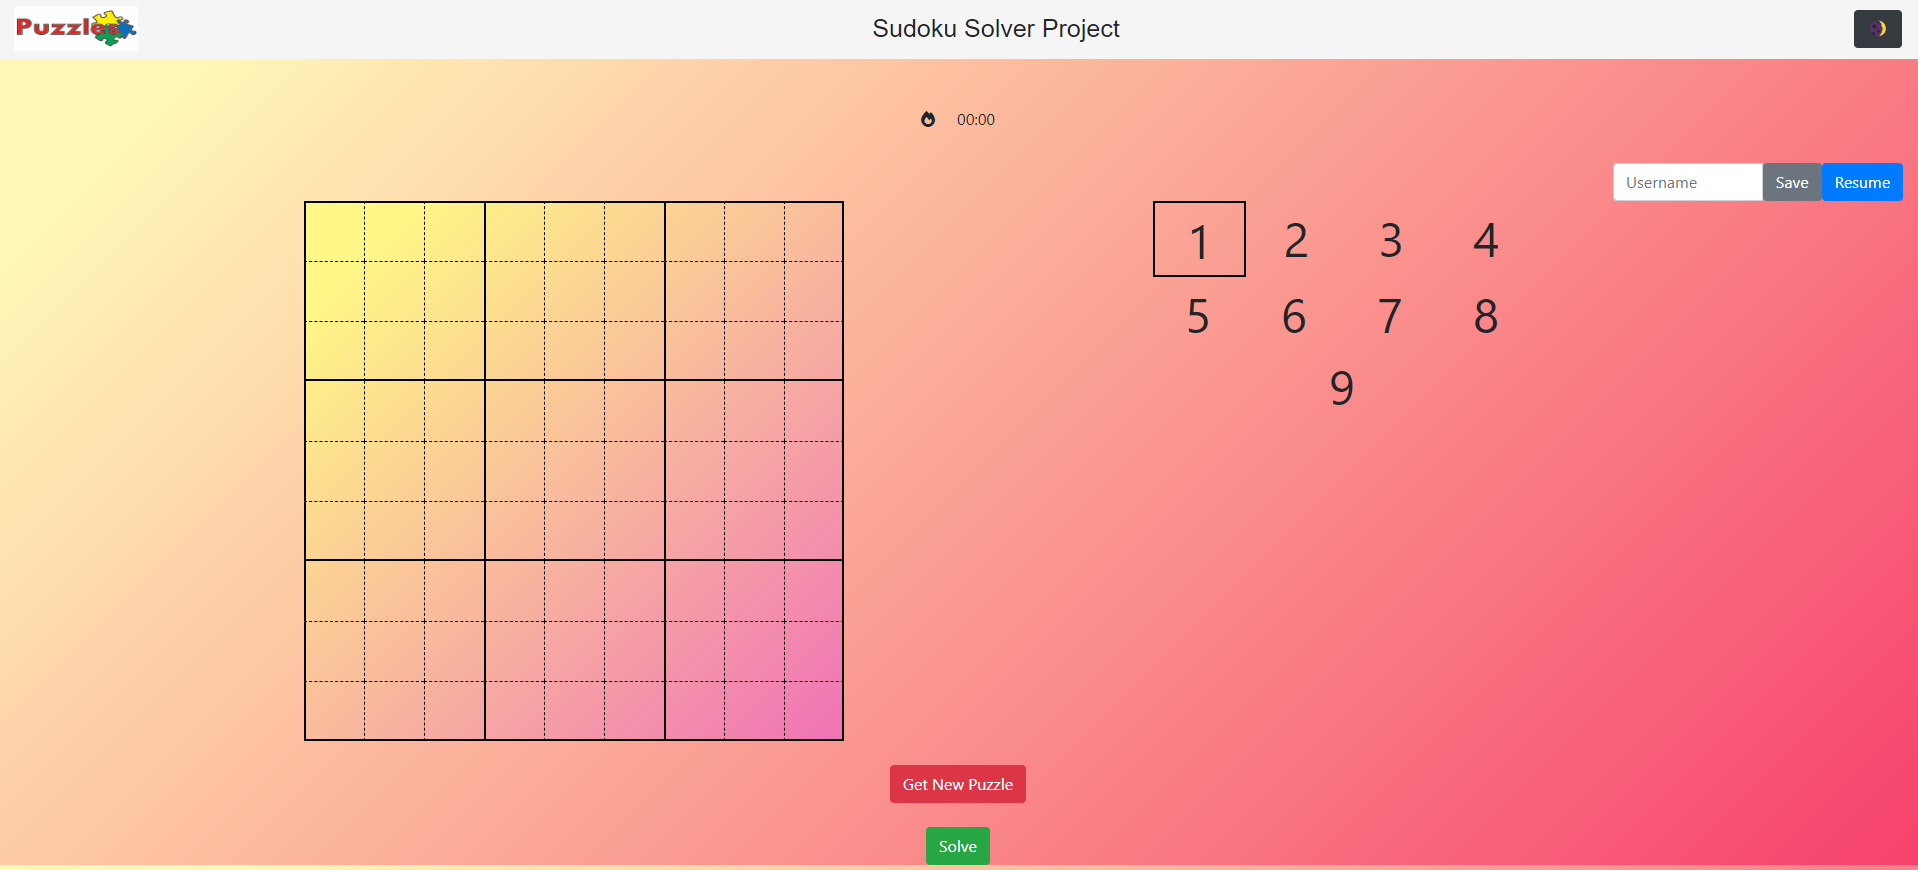
Task: Click the Puzzles logo
Action: (x=75, y=28)
